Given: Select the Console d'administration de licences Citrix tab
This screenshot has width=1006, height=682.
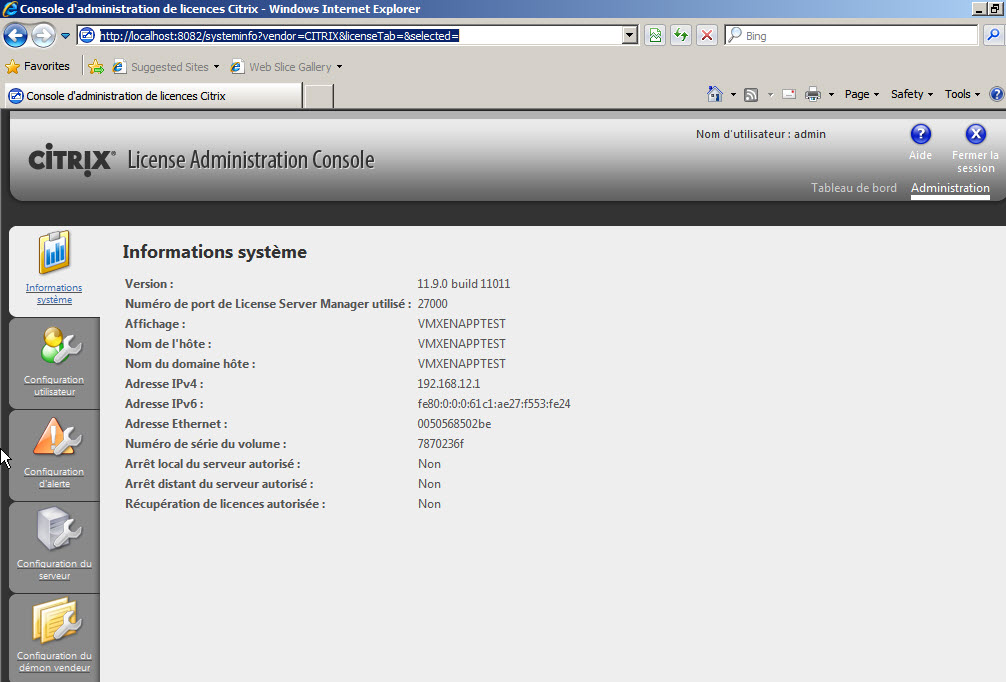Looking at the screenshot, I should (x=153, y=96).
